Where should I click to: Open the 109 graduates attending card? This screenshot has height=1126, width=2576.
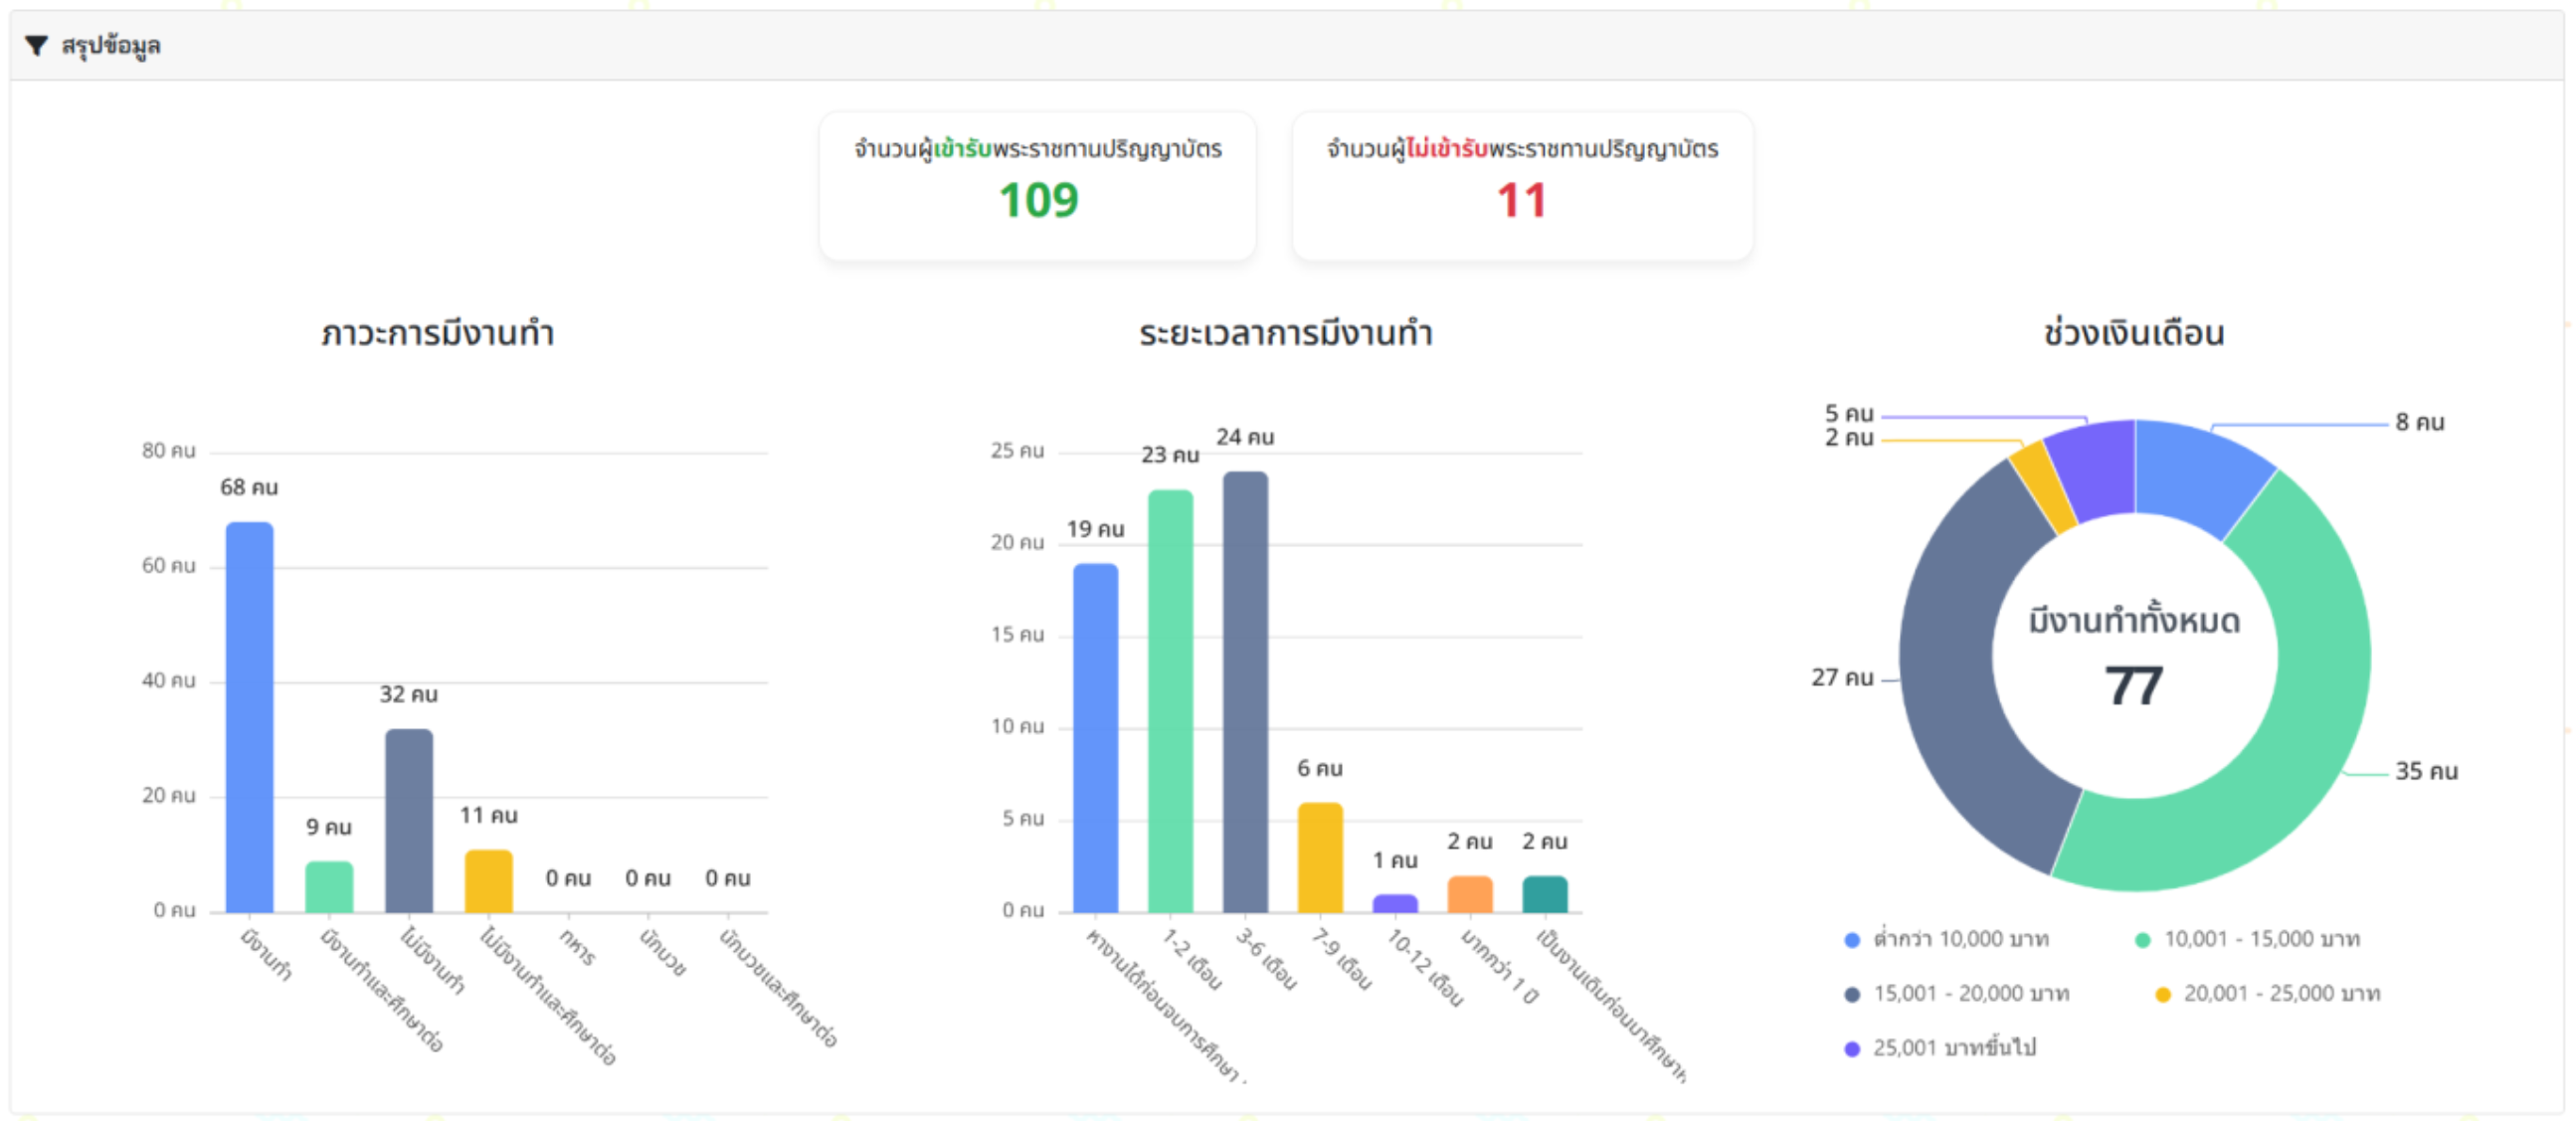pos(1037,186)
